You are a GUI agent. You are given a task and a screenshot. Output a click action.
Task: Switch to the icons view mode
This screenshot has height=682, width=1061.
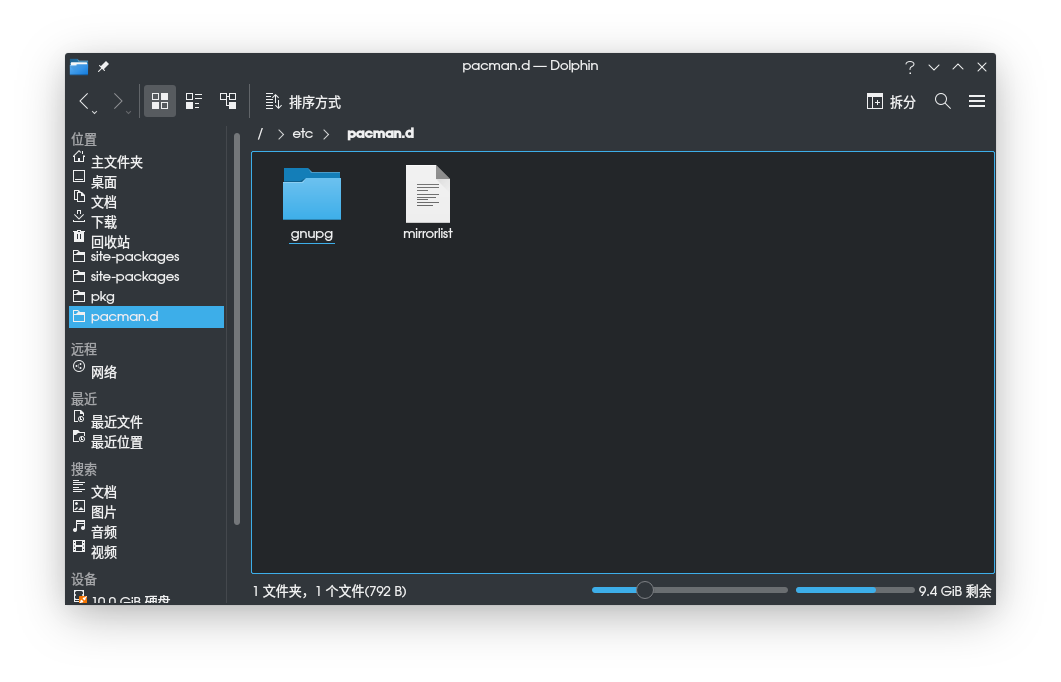point(159,100)
